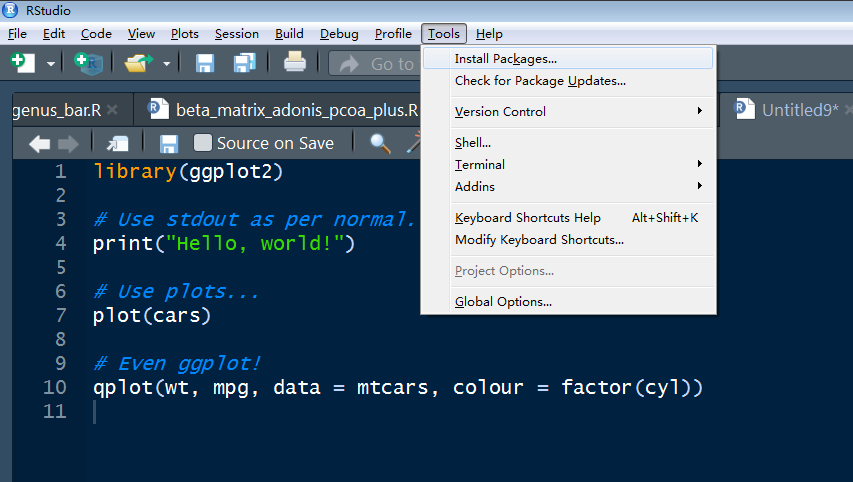Switch to the genus_bar.R tab
The width and height of the screenshot is (853, 482).
tap(56, 110)
